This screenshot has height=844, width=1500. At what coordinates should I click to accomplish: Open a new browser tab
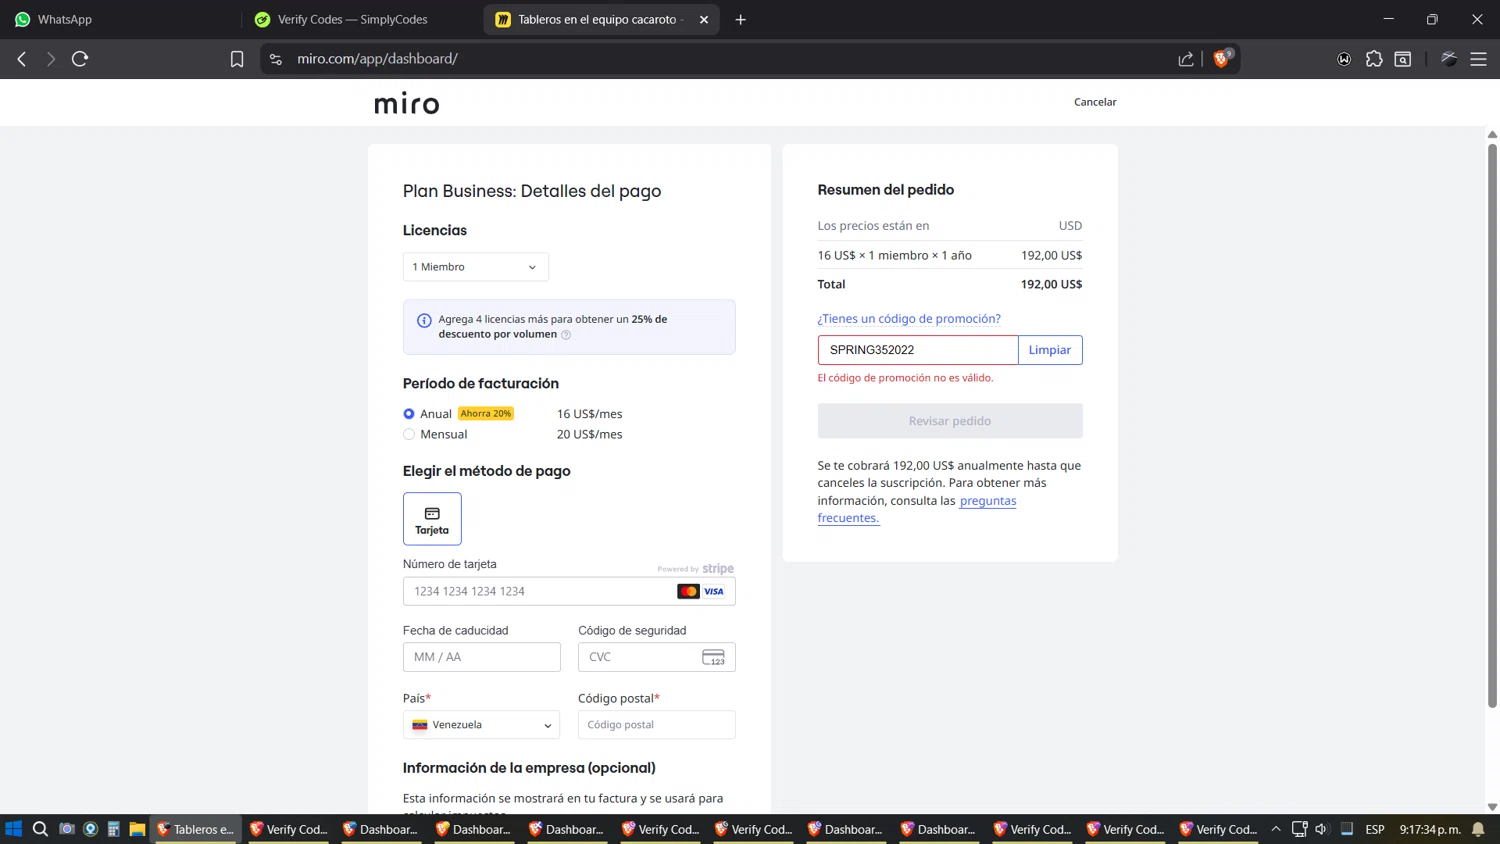(741, 19)
